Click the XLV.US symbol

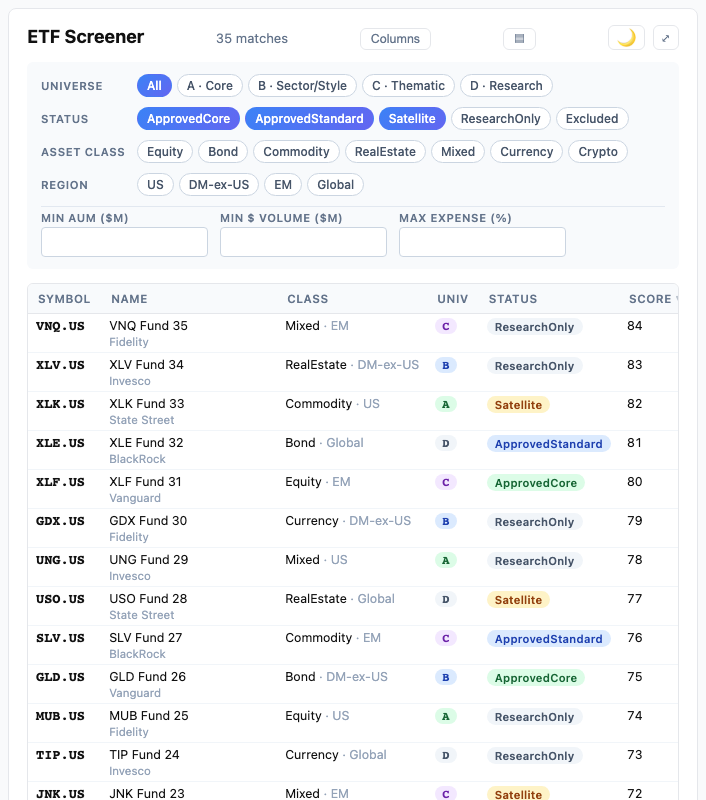point(60,365)
